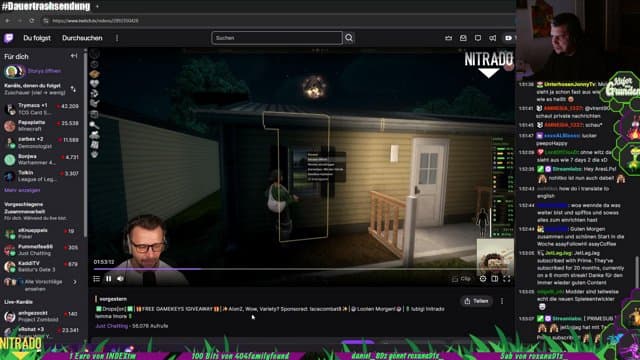The width and height of the screenshot is (640, 360).
Task: Click 'Mehr anzeigen' under followed channels
Action: point(22,190)
